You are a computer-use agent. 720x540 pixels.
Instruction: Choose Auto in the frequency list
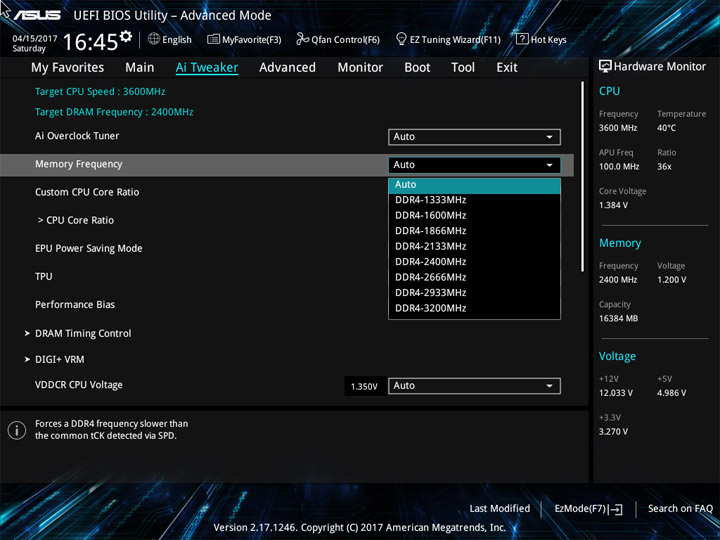click(x=474, y=185)
